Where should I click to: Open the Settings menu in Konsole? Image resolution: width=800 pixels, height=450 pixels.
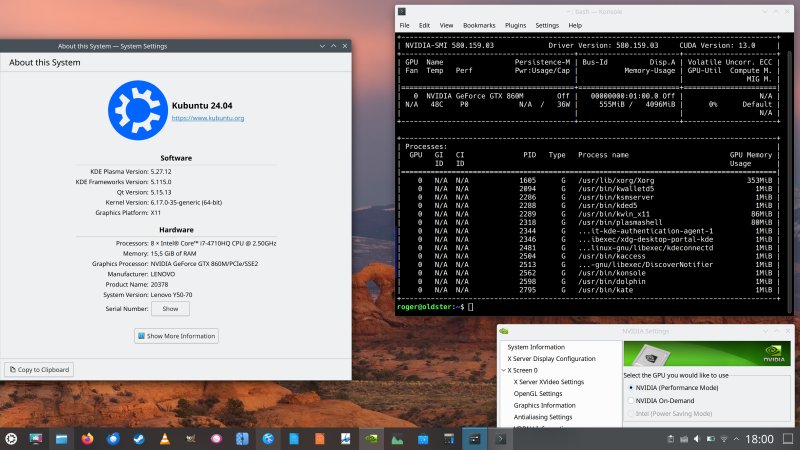[x=547, y=26]
